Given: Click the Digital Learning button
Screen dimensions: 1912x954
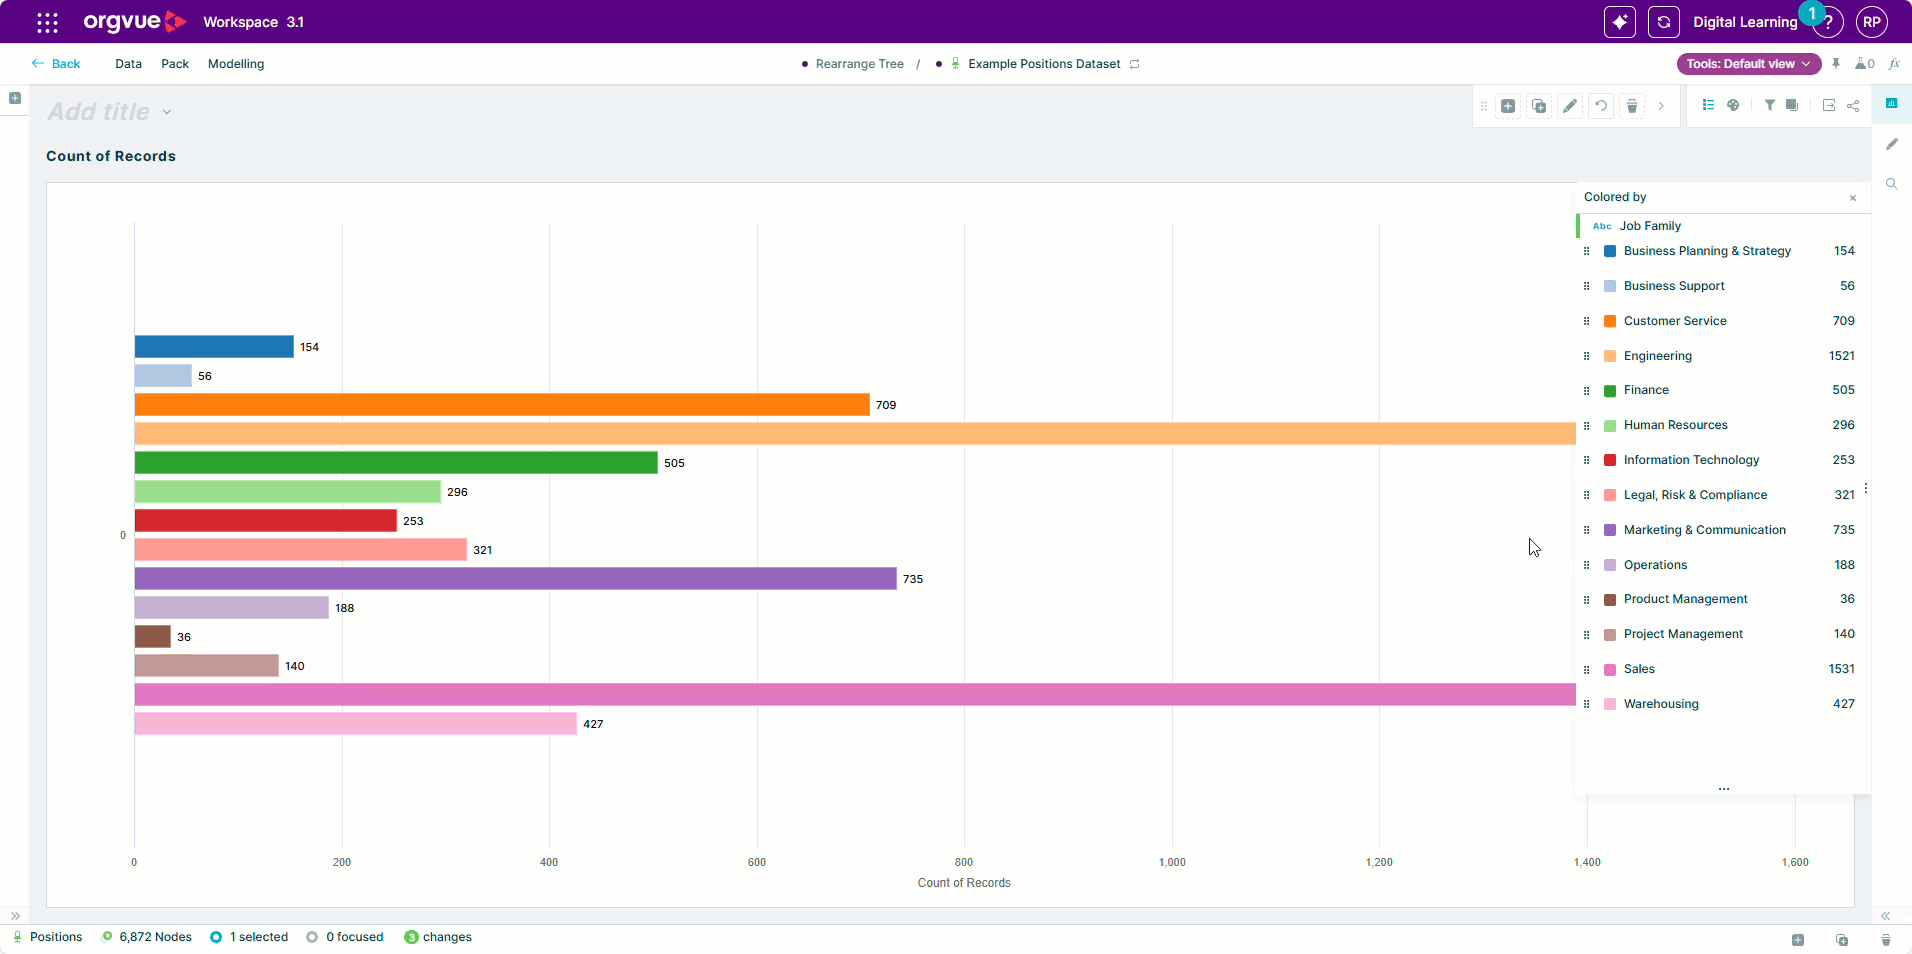Looking at the screenshot, I should 1745,22.
